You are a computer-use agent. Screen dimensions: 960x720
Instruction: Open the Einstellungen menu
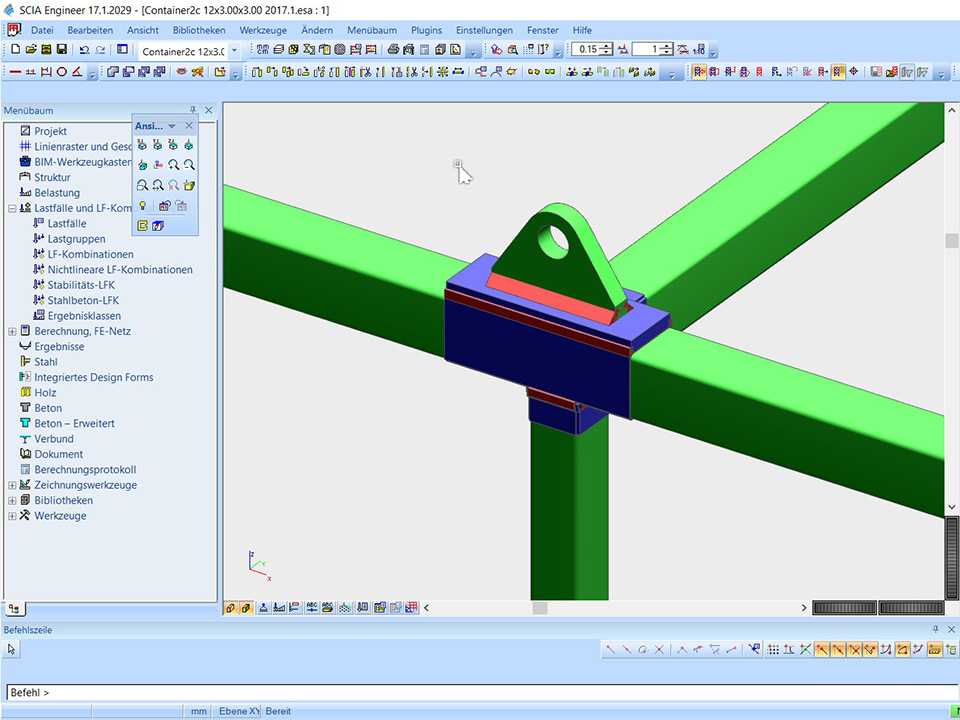point(484,30)
